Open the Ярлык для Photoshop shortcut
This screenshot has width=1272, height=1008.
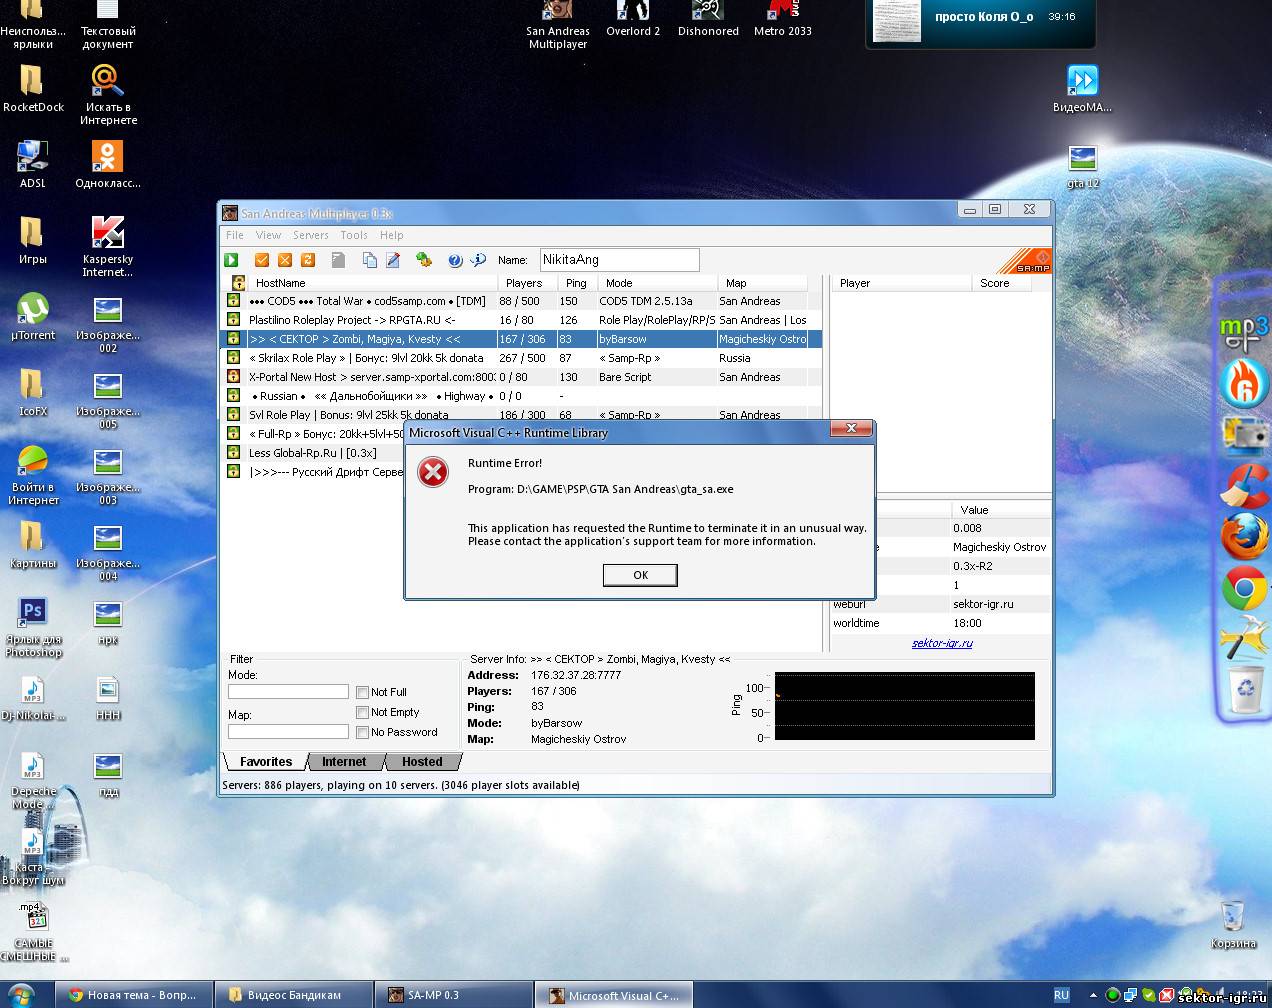(33, 627)
